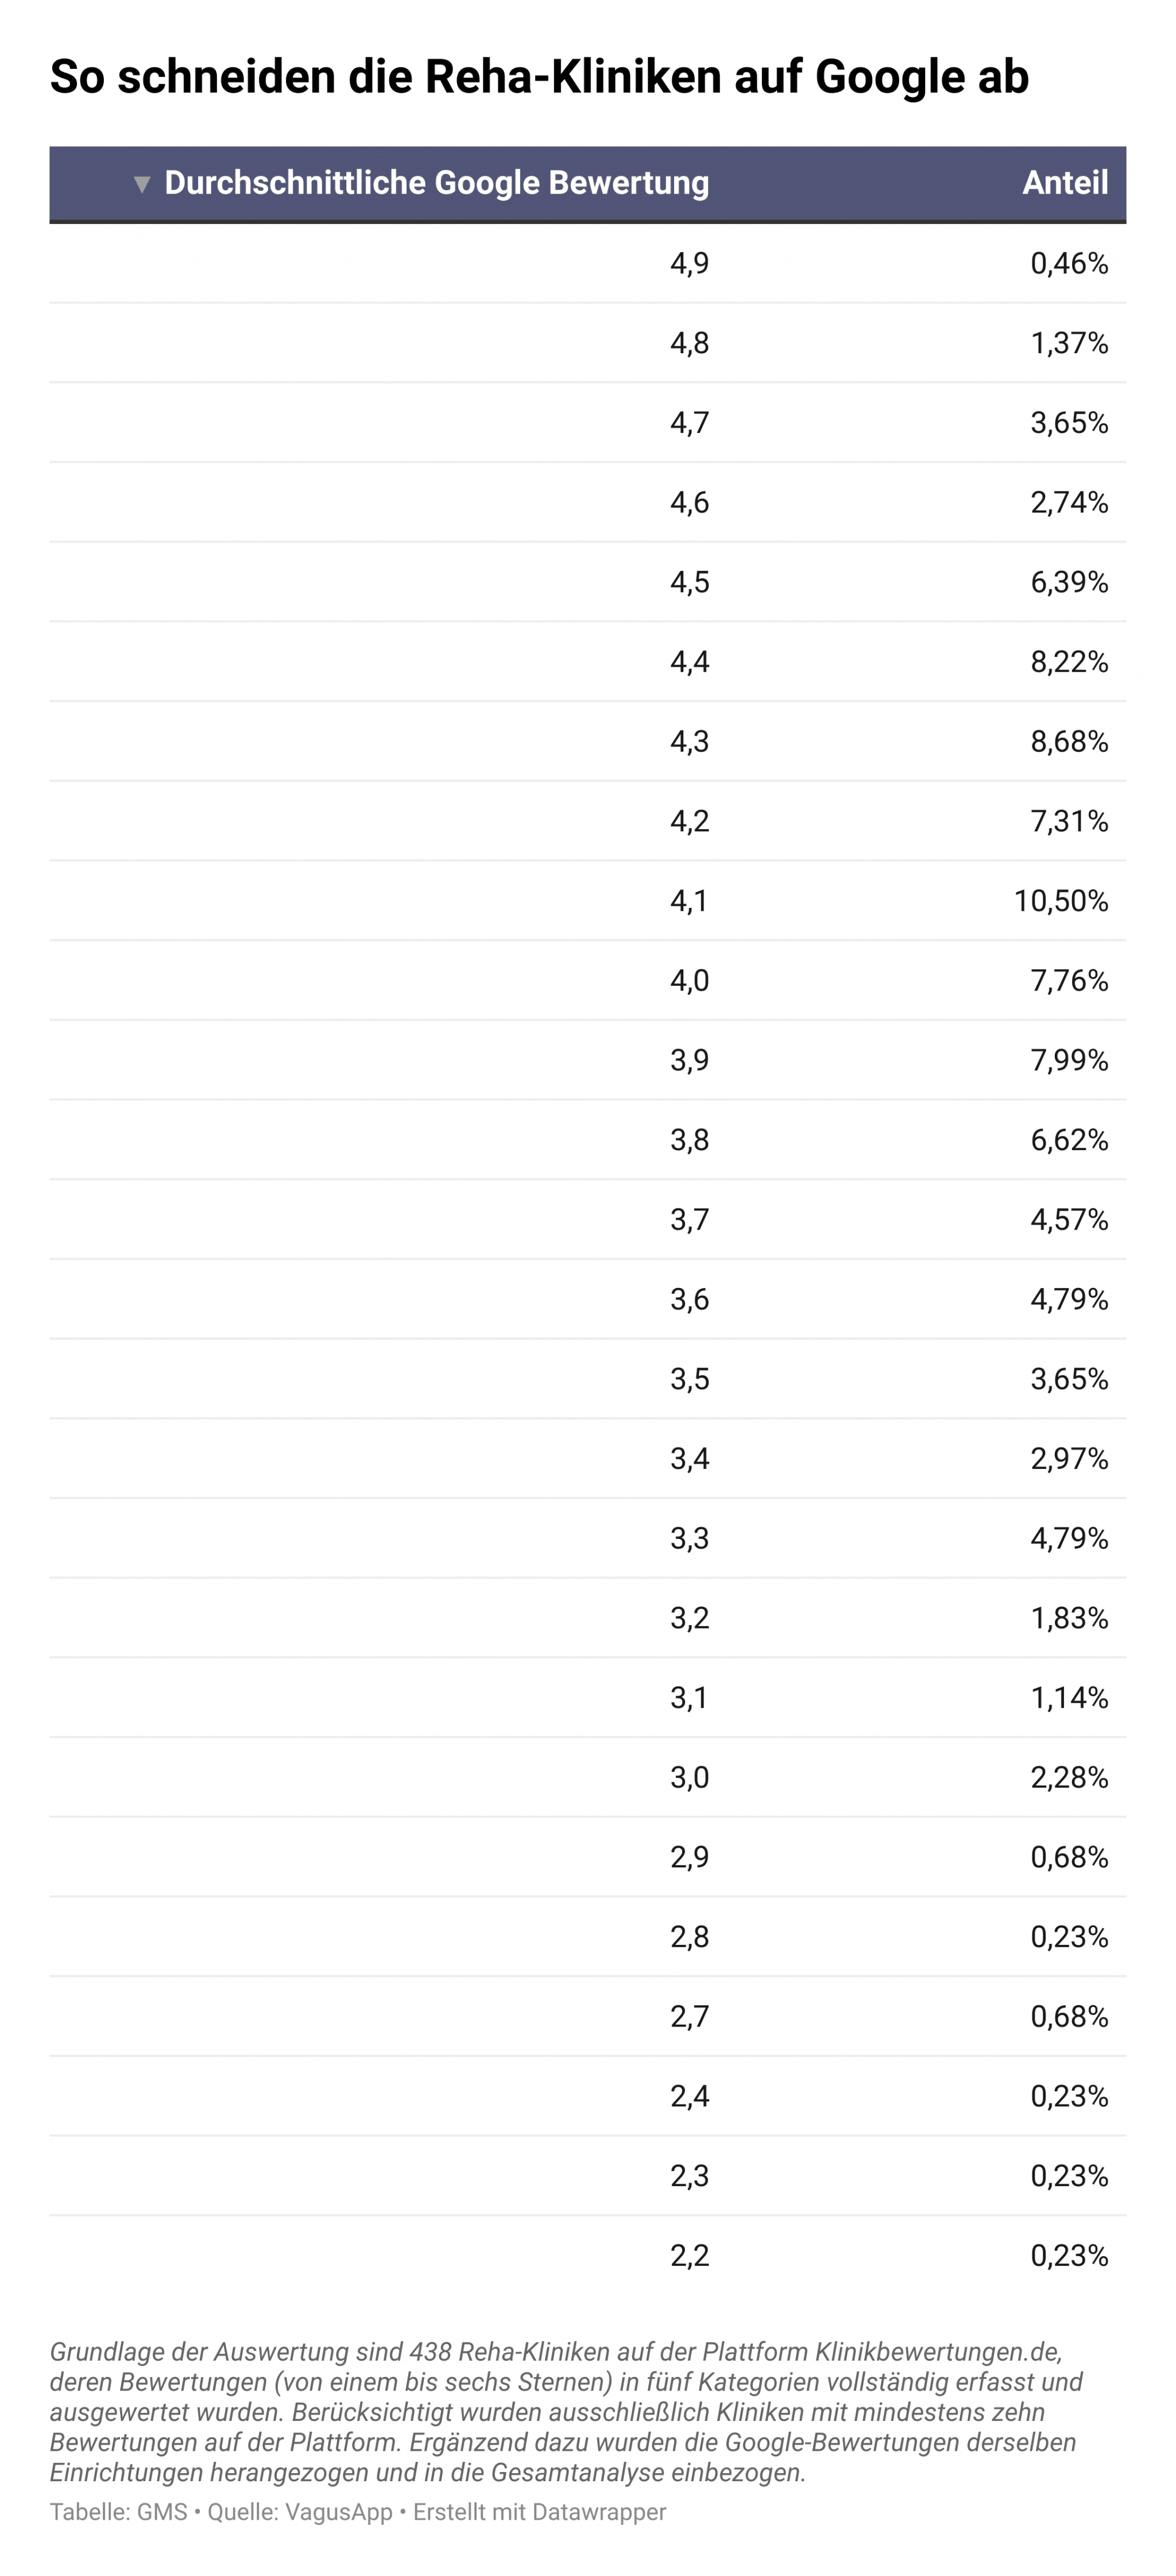
Task: Click the 10,50% share value
Action: (1060, 901)
